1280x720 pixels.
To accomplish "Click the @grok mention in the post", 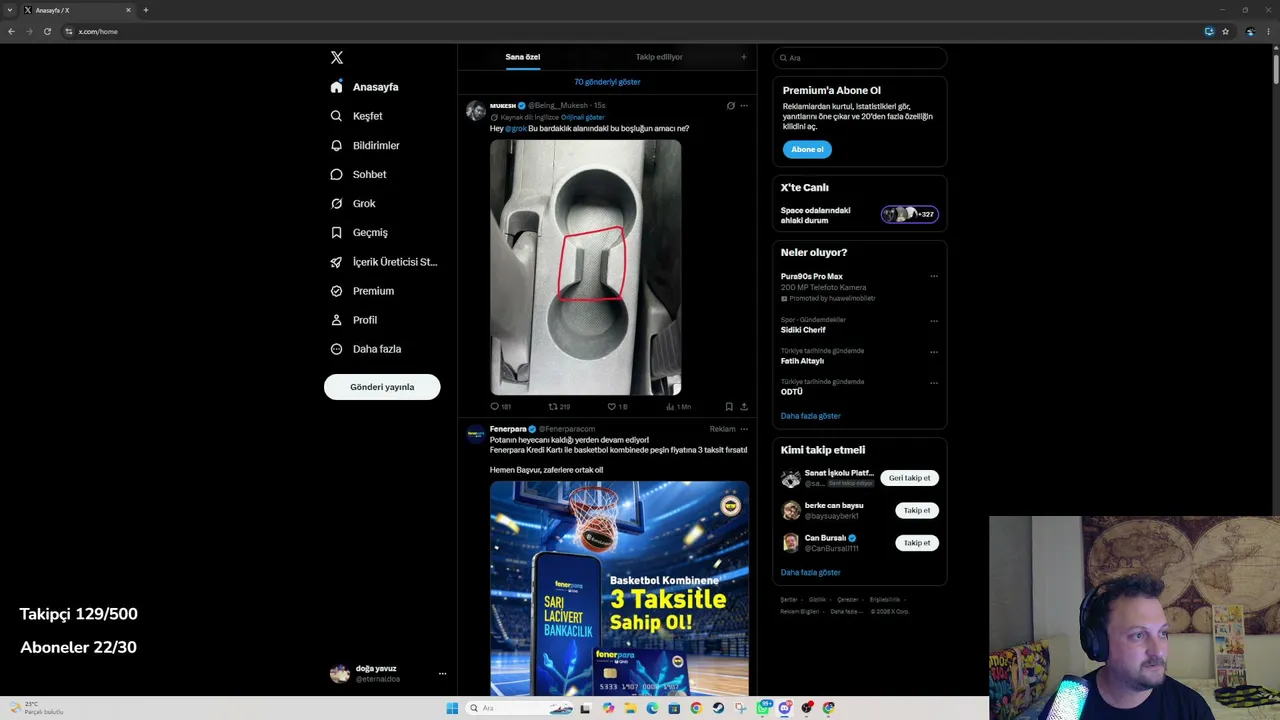I will coord(516,128).
